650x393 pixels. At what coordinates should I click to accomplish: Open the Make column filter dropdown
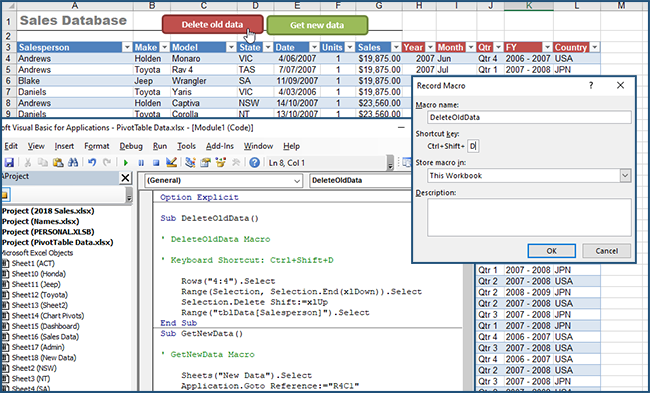(165, 47)
